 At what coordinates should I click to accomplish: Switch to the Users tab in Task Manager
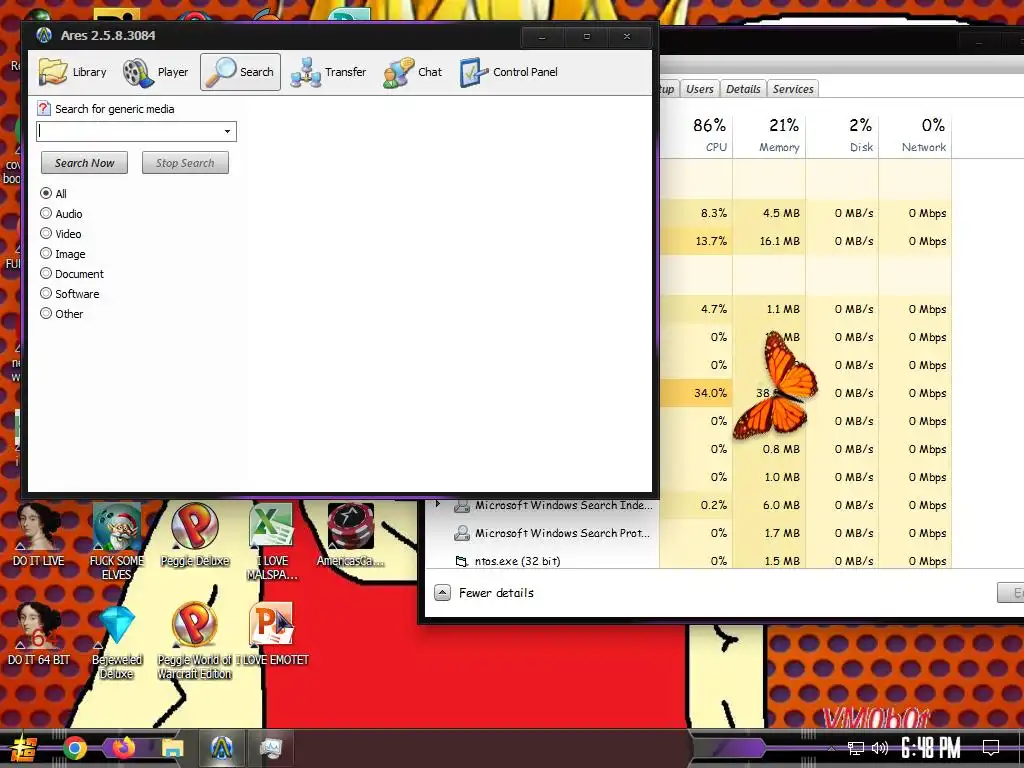click(699, 89)
